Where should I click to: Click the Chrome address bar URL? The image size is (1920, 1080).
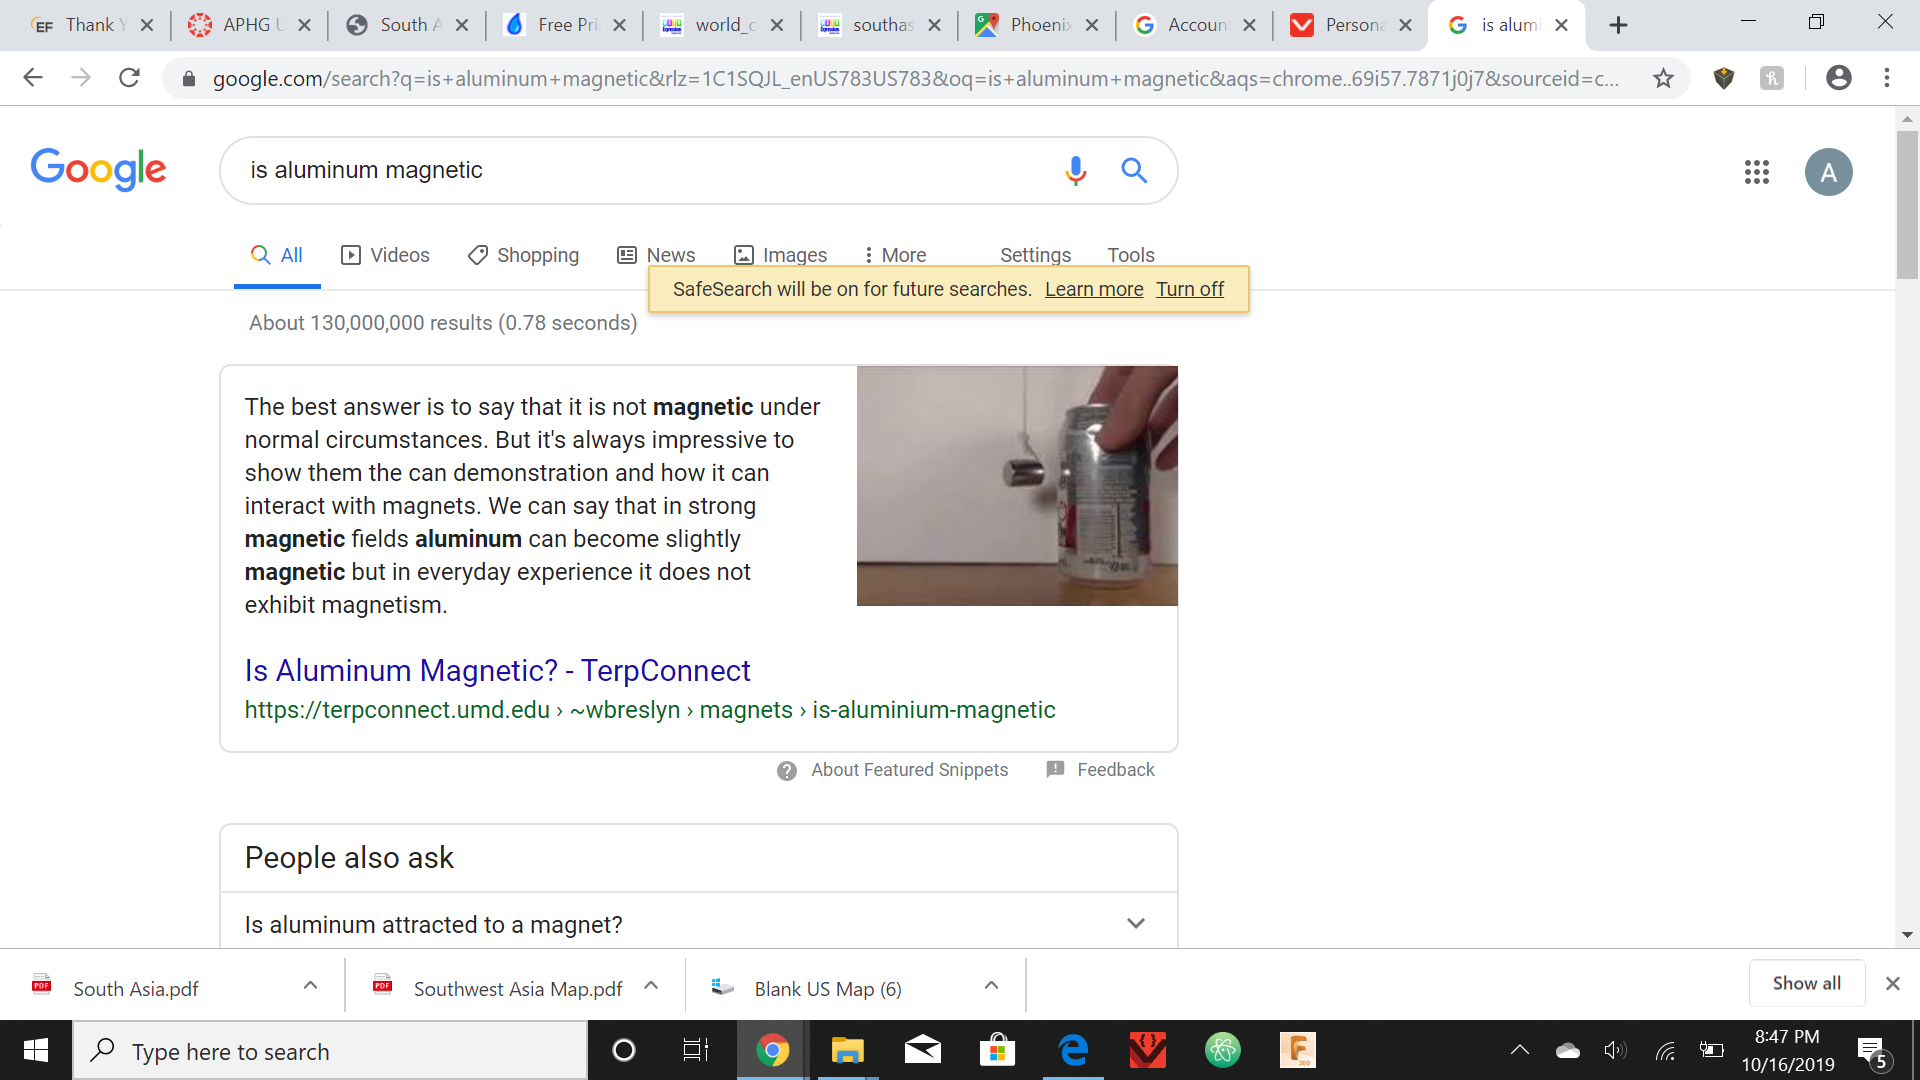click(x=915, y=78)
